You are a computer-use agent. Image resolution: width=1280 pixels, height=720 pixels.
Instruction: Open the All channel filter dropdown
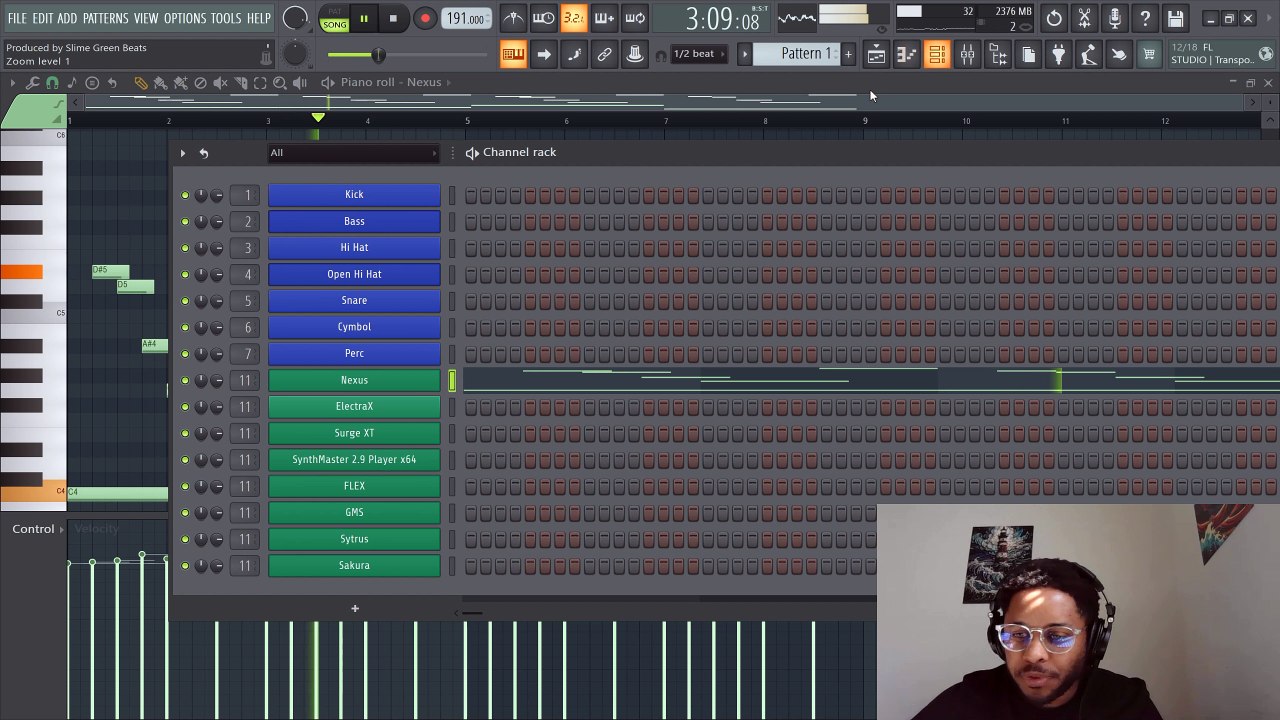(353, 153)
